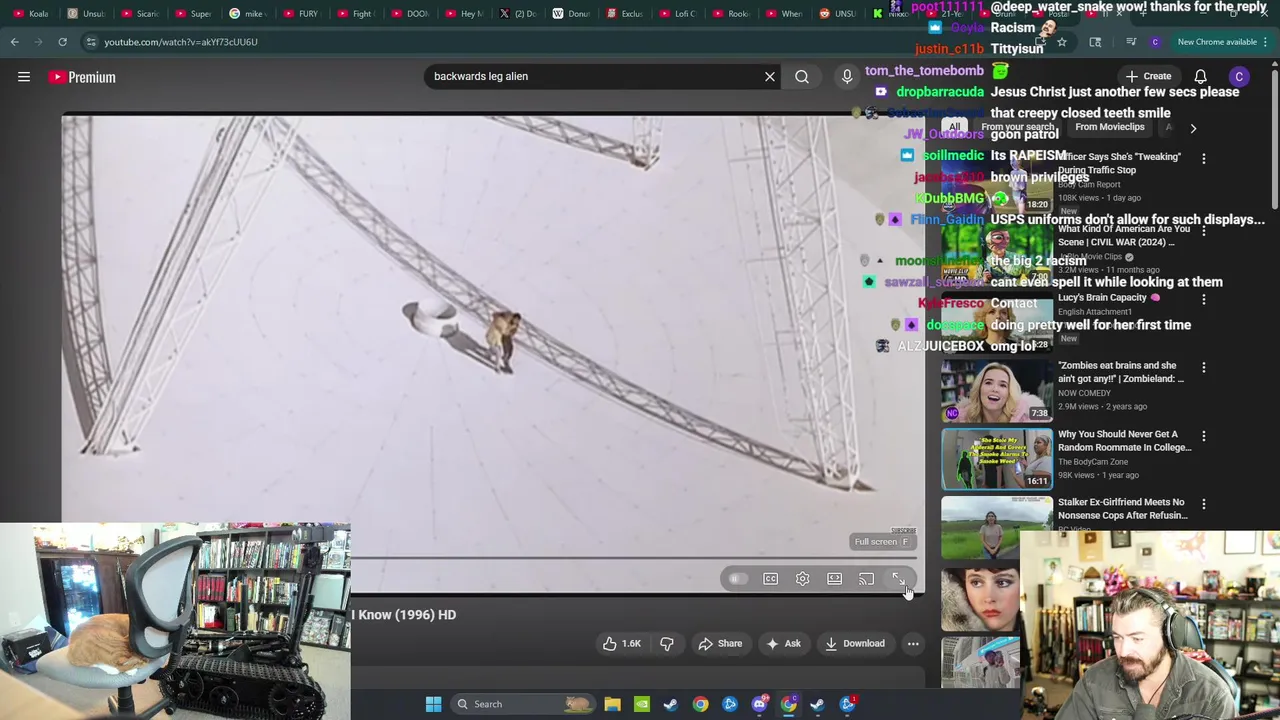Viewport: 1280px width, 720px height.
Task: Go to the YouTube Premium home logo
Action: pyautogui.click(x=82, y=77)
